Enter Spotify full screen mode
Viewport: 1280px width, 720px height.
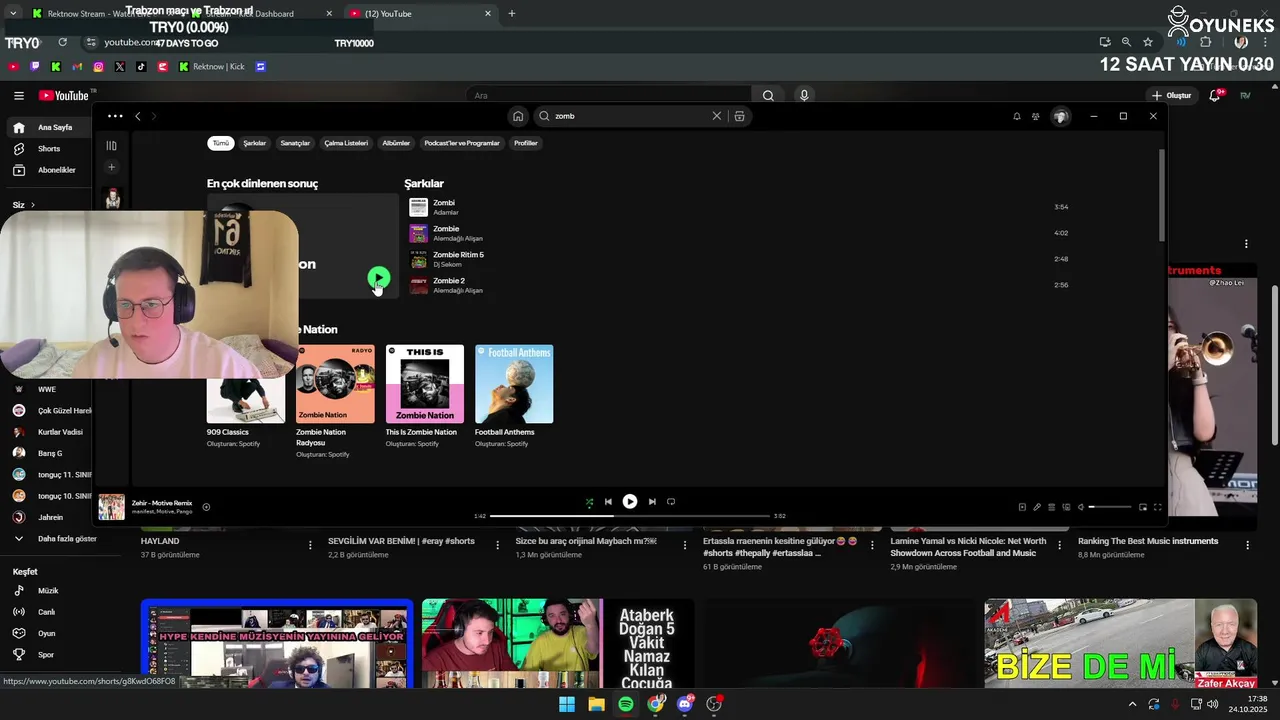click(x=1158, y=507)
